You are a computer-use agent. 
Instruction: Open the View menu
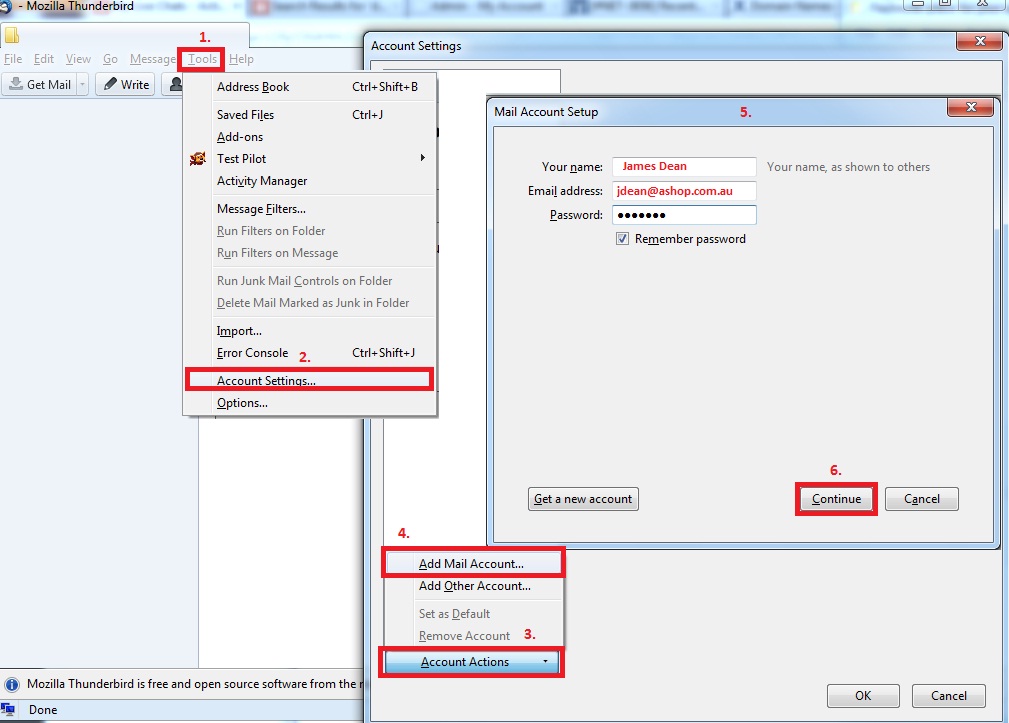click(78, 59)
